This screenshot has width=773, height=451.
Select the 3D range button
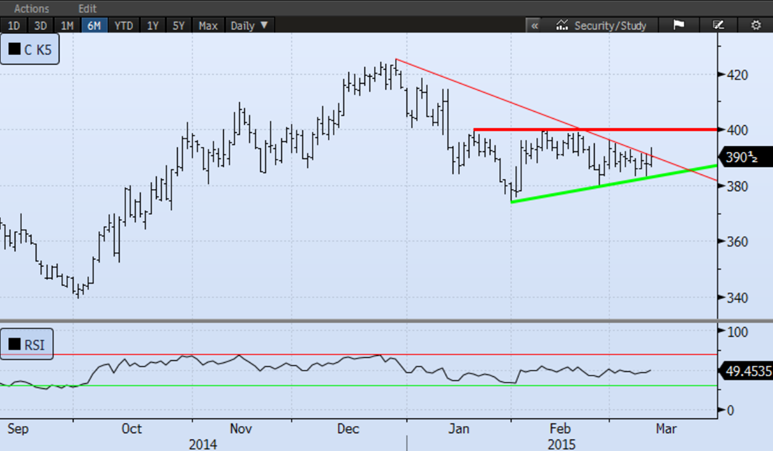click(40, 25)
